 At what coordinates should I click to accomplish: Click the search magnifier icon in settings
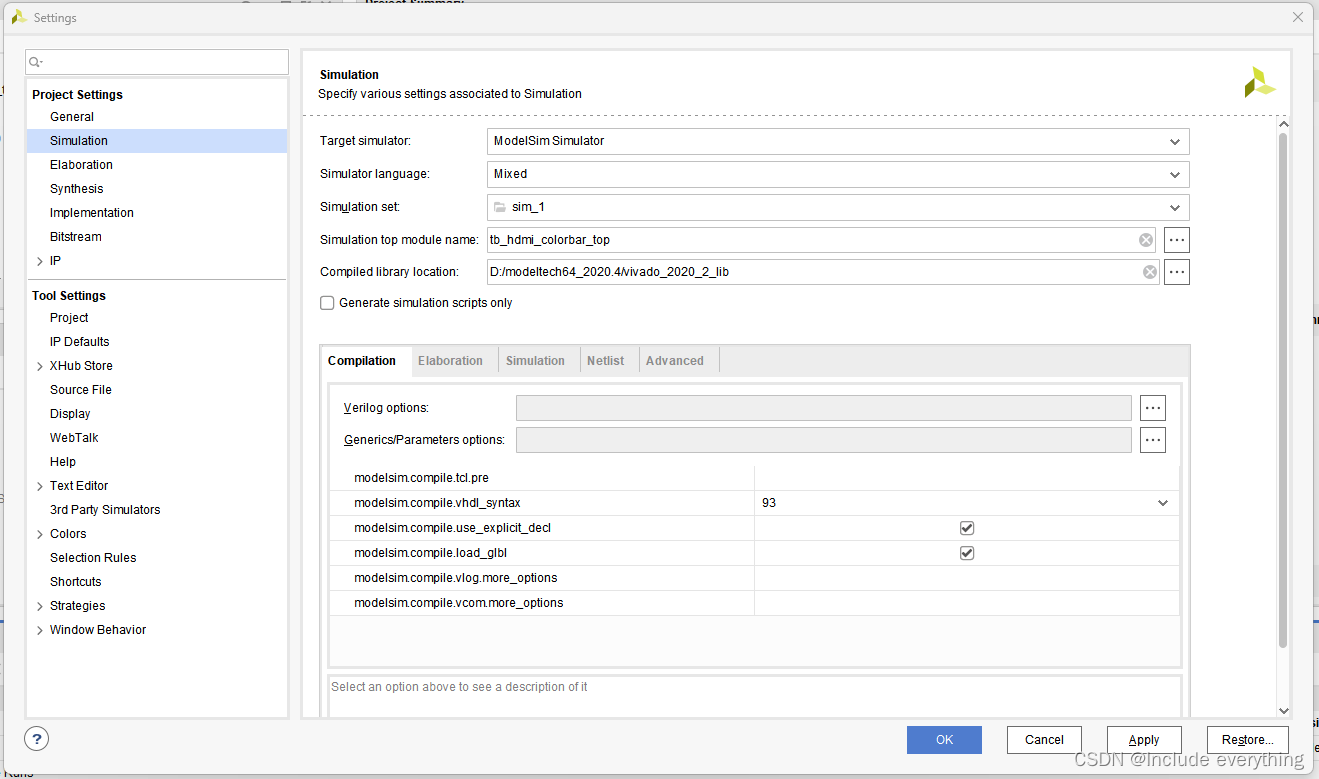point(36,62)
